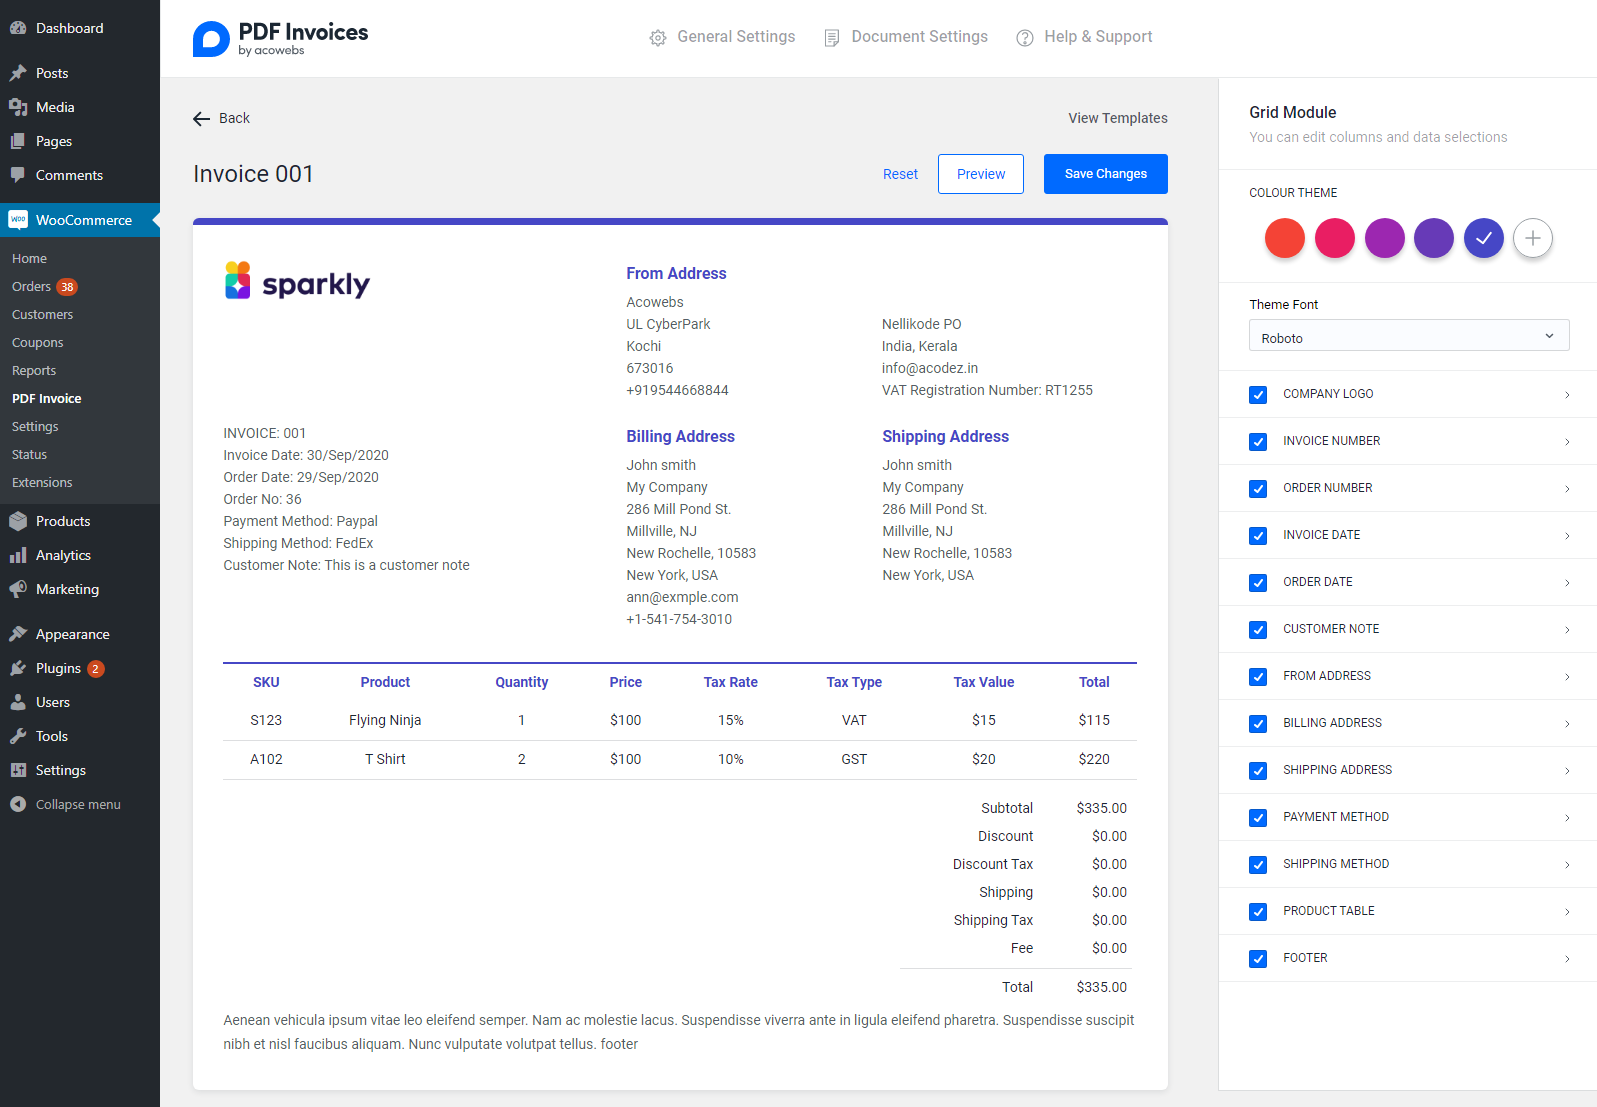Open Reports submenu item
The height and width of the screenshot is (1107, 1597).
pyautogui.click(x=34, y=370)
